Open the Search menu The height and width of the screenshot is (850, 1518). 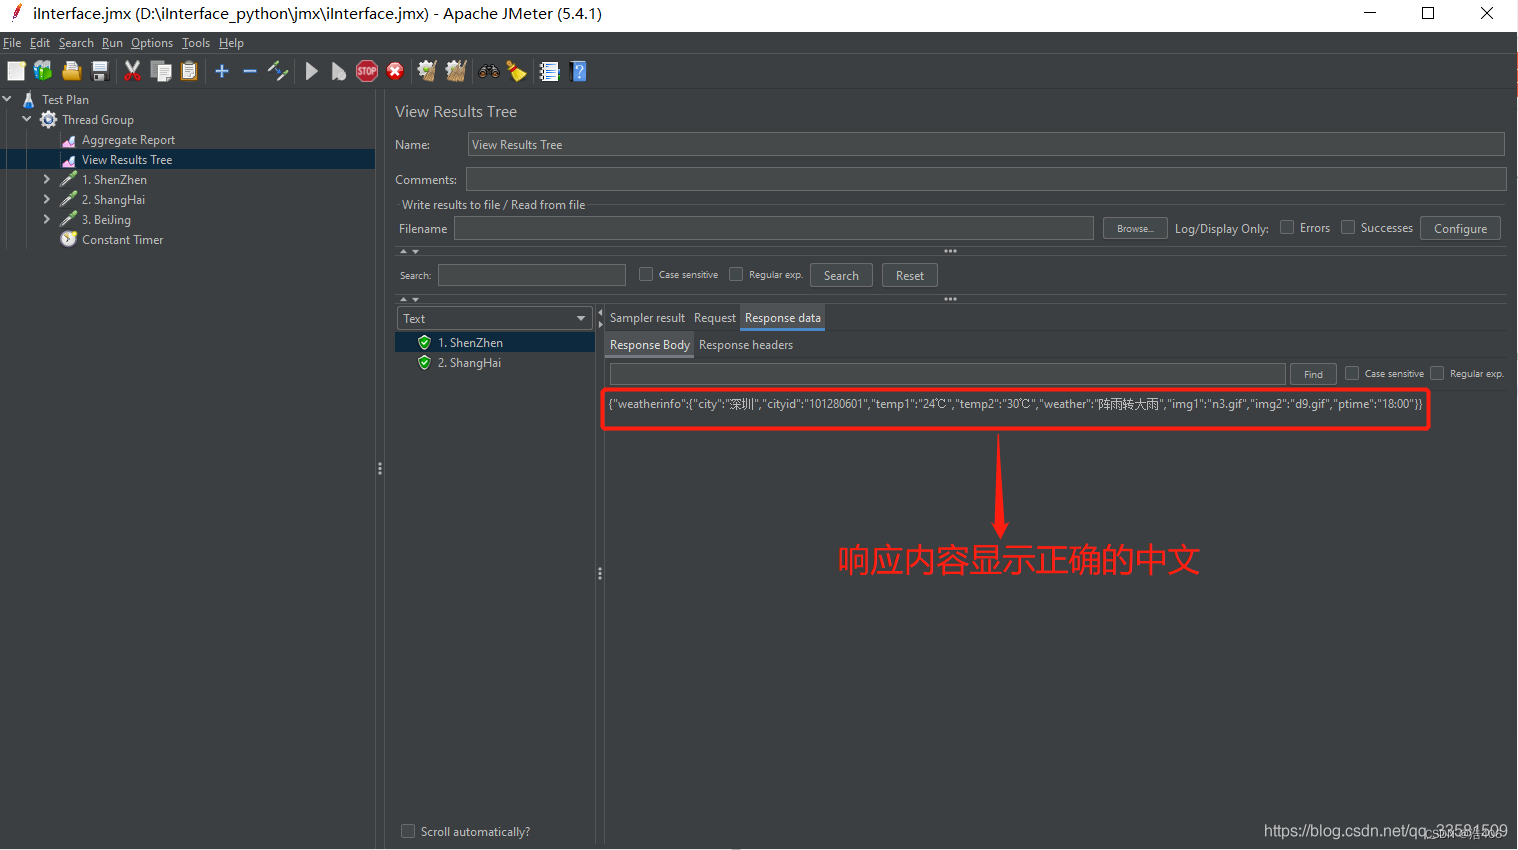point(76,43)
